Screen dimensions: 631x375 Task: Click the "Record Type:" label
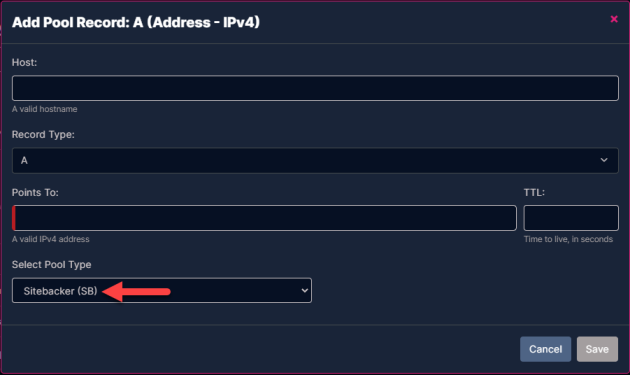43,134
